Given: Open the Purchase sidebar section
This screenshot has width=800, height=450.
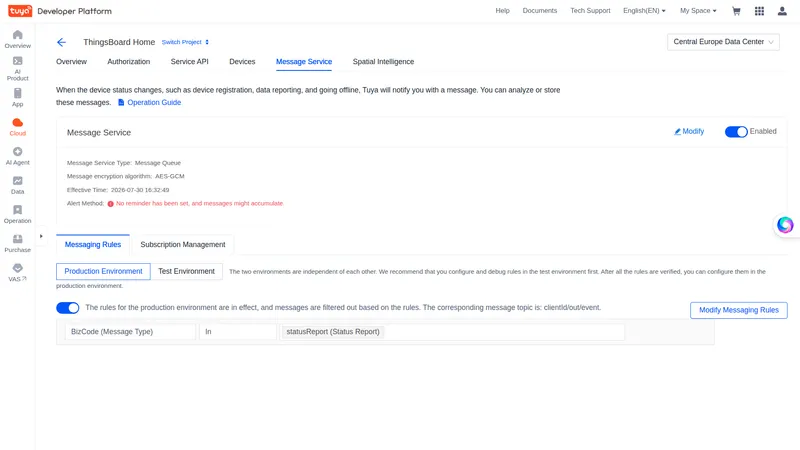Looking at the screenshot, I should click(x=17, y=243).
